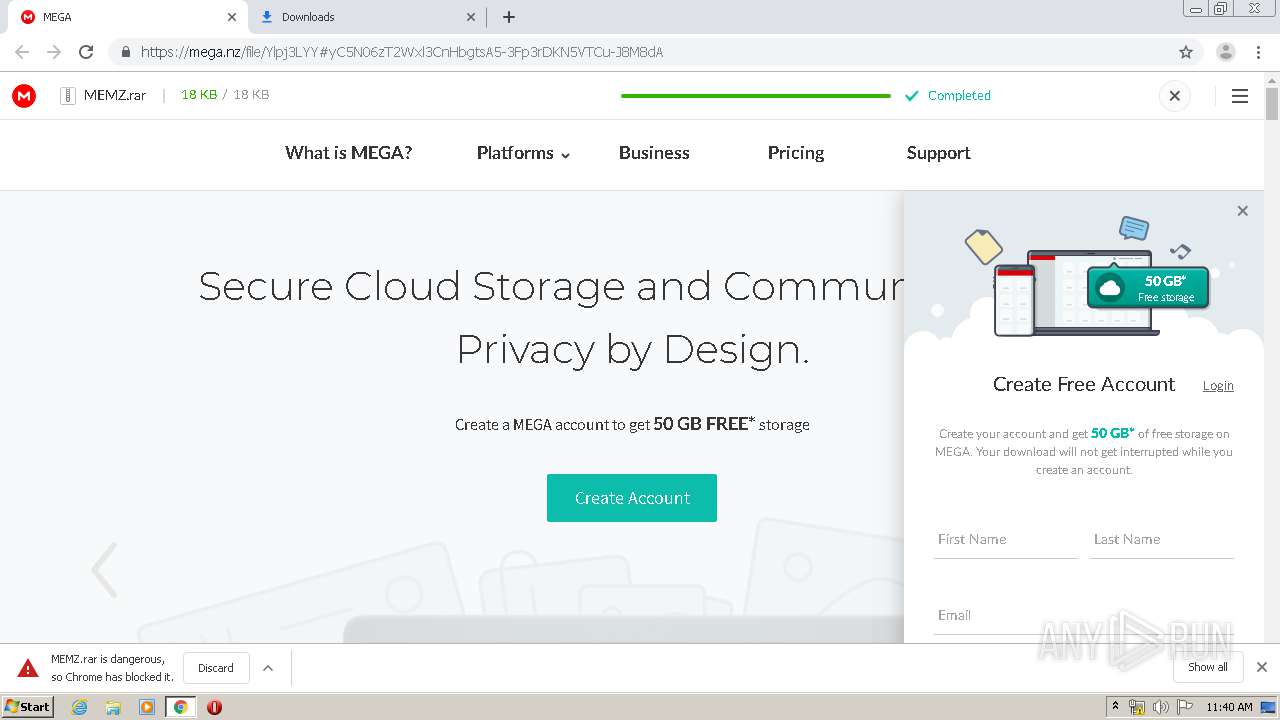Go back in browser history
This screenshot has height=720, width=1280.
(x=22, y=52)
